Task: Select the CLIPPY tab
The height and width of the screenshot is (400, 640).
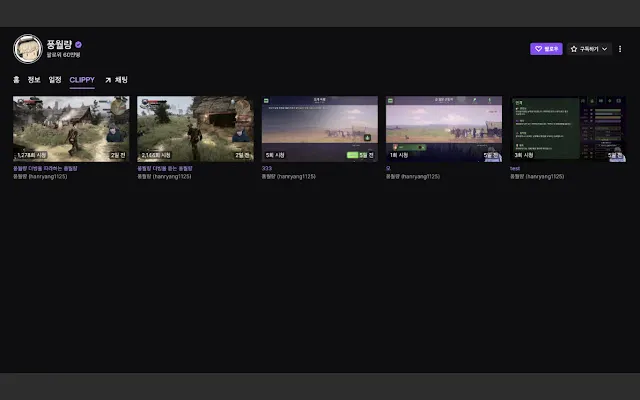Action: [x=82, y=80]
